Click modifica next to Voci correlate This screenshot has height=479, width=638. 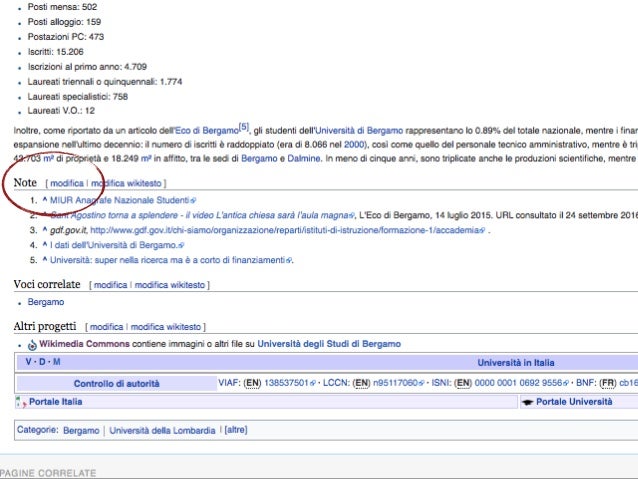pyautogui.click(x=111, y=285)
